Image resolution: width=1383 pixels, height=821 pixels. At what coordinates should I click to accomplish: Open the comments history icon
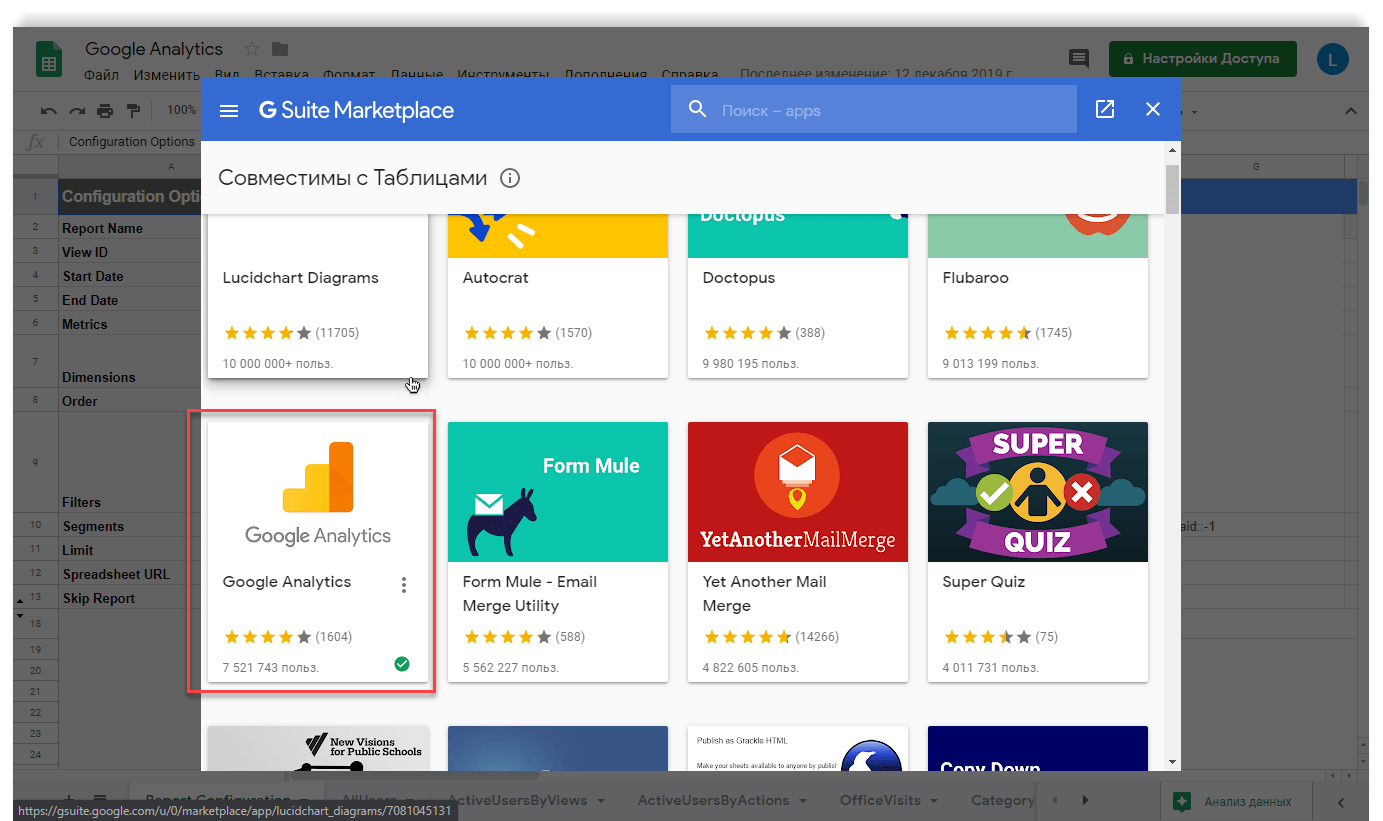1079,58
